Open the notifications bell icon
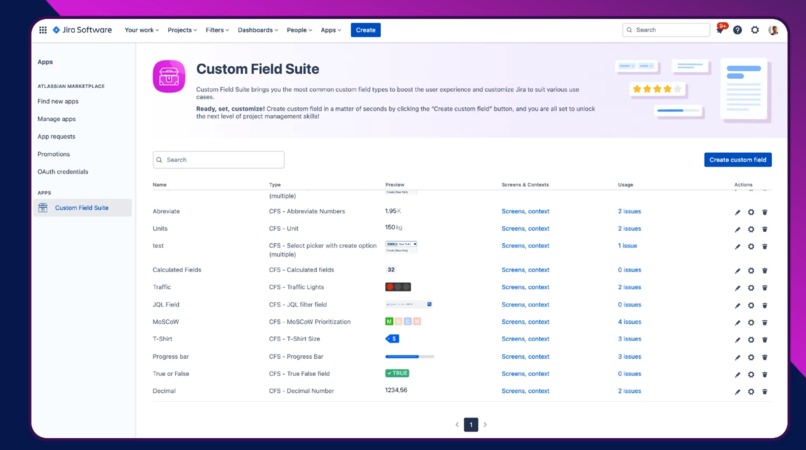This screenshot has width=806, height=450. 720,30
